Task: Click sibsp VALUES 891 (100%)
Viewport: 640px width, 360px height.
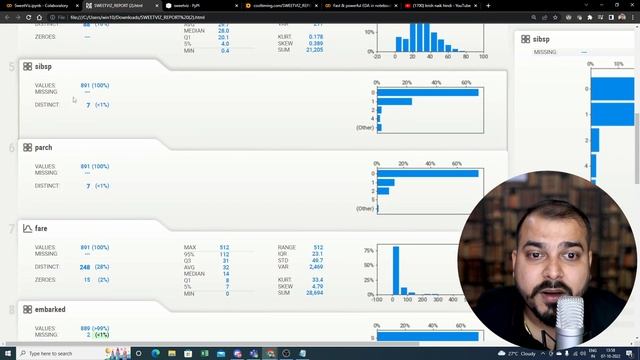Action: point(95,85)
